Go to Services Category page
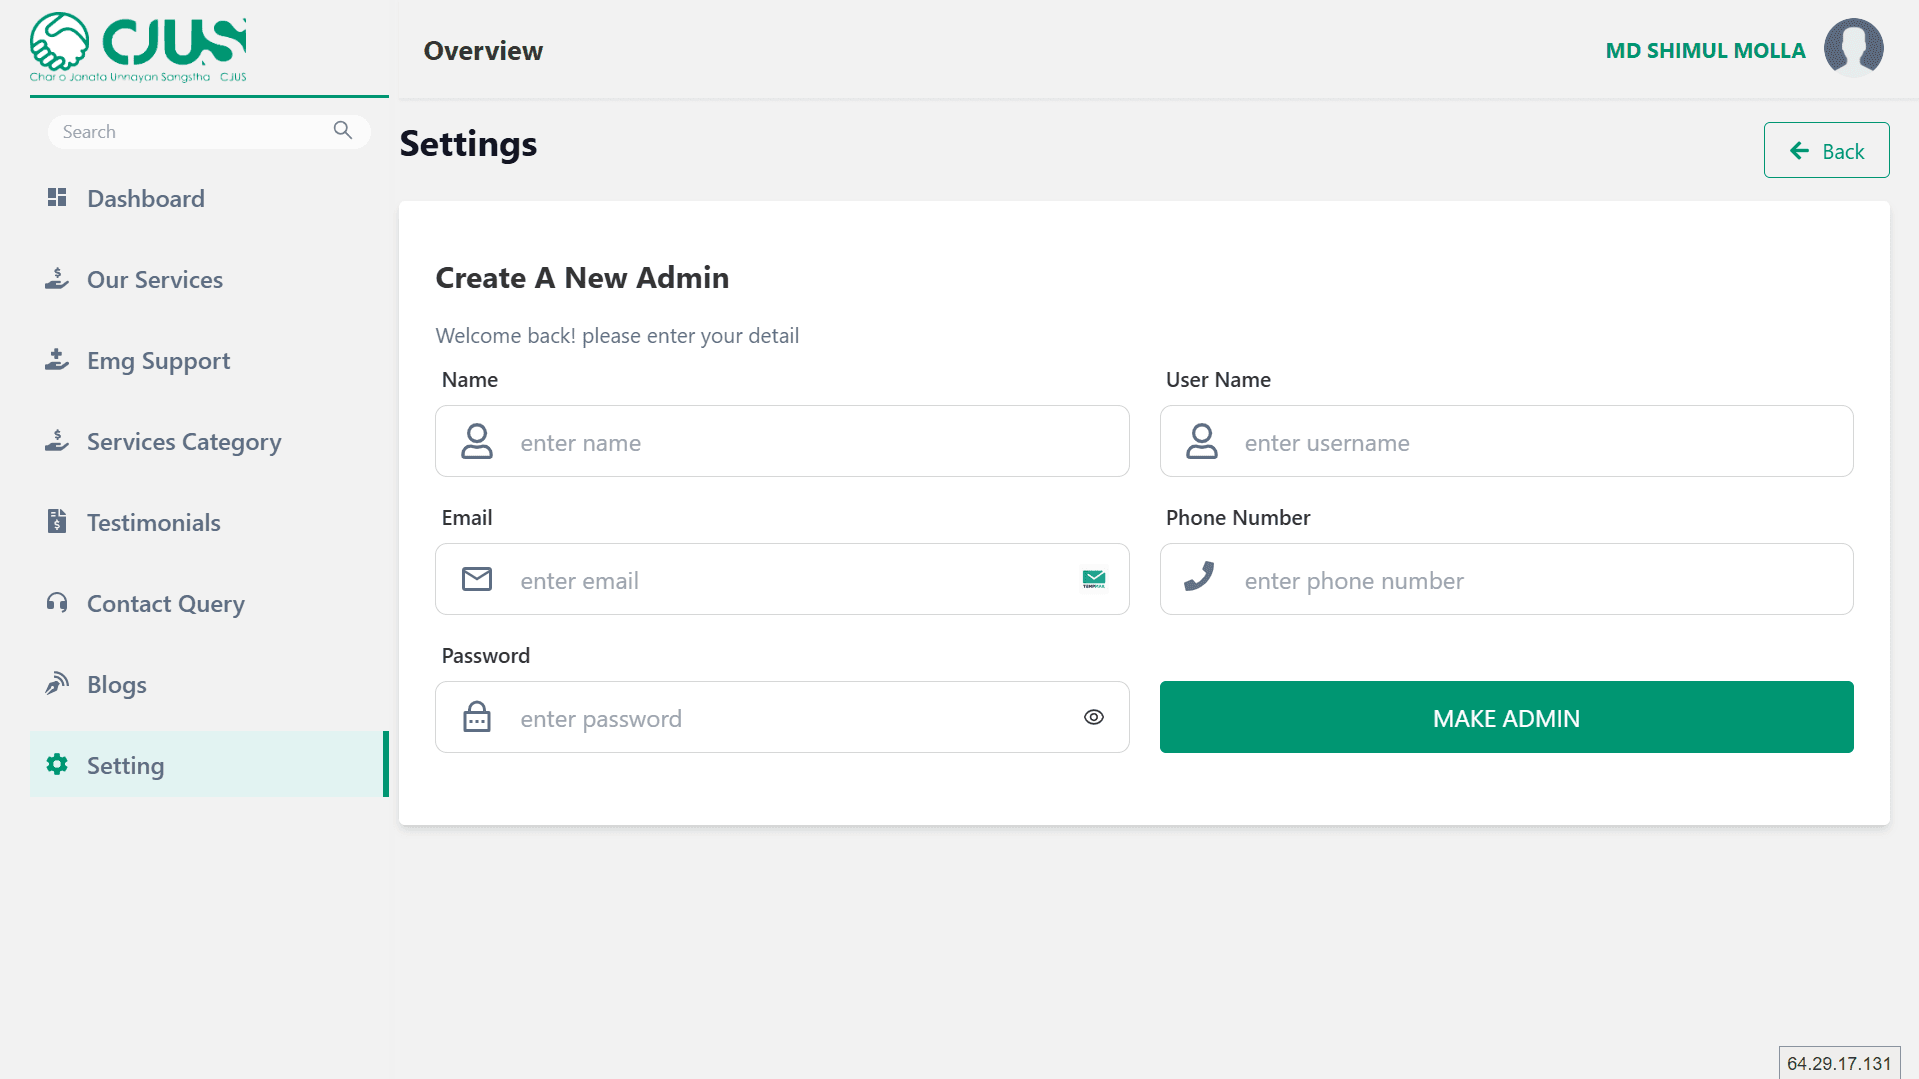 184,442
